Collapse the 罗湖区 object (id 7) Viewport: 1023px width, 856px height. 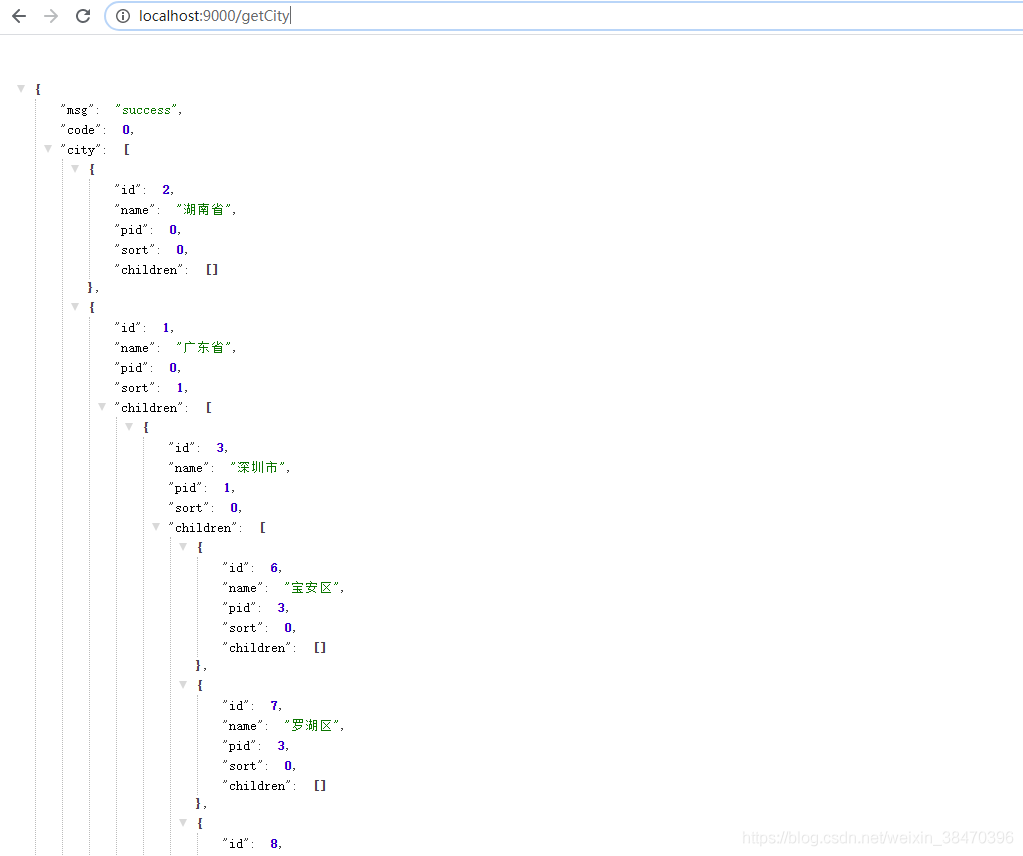coord(183,684)
